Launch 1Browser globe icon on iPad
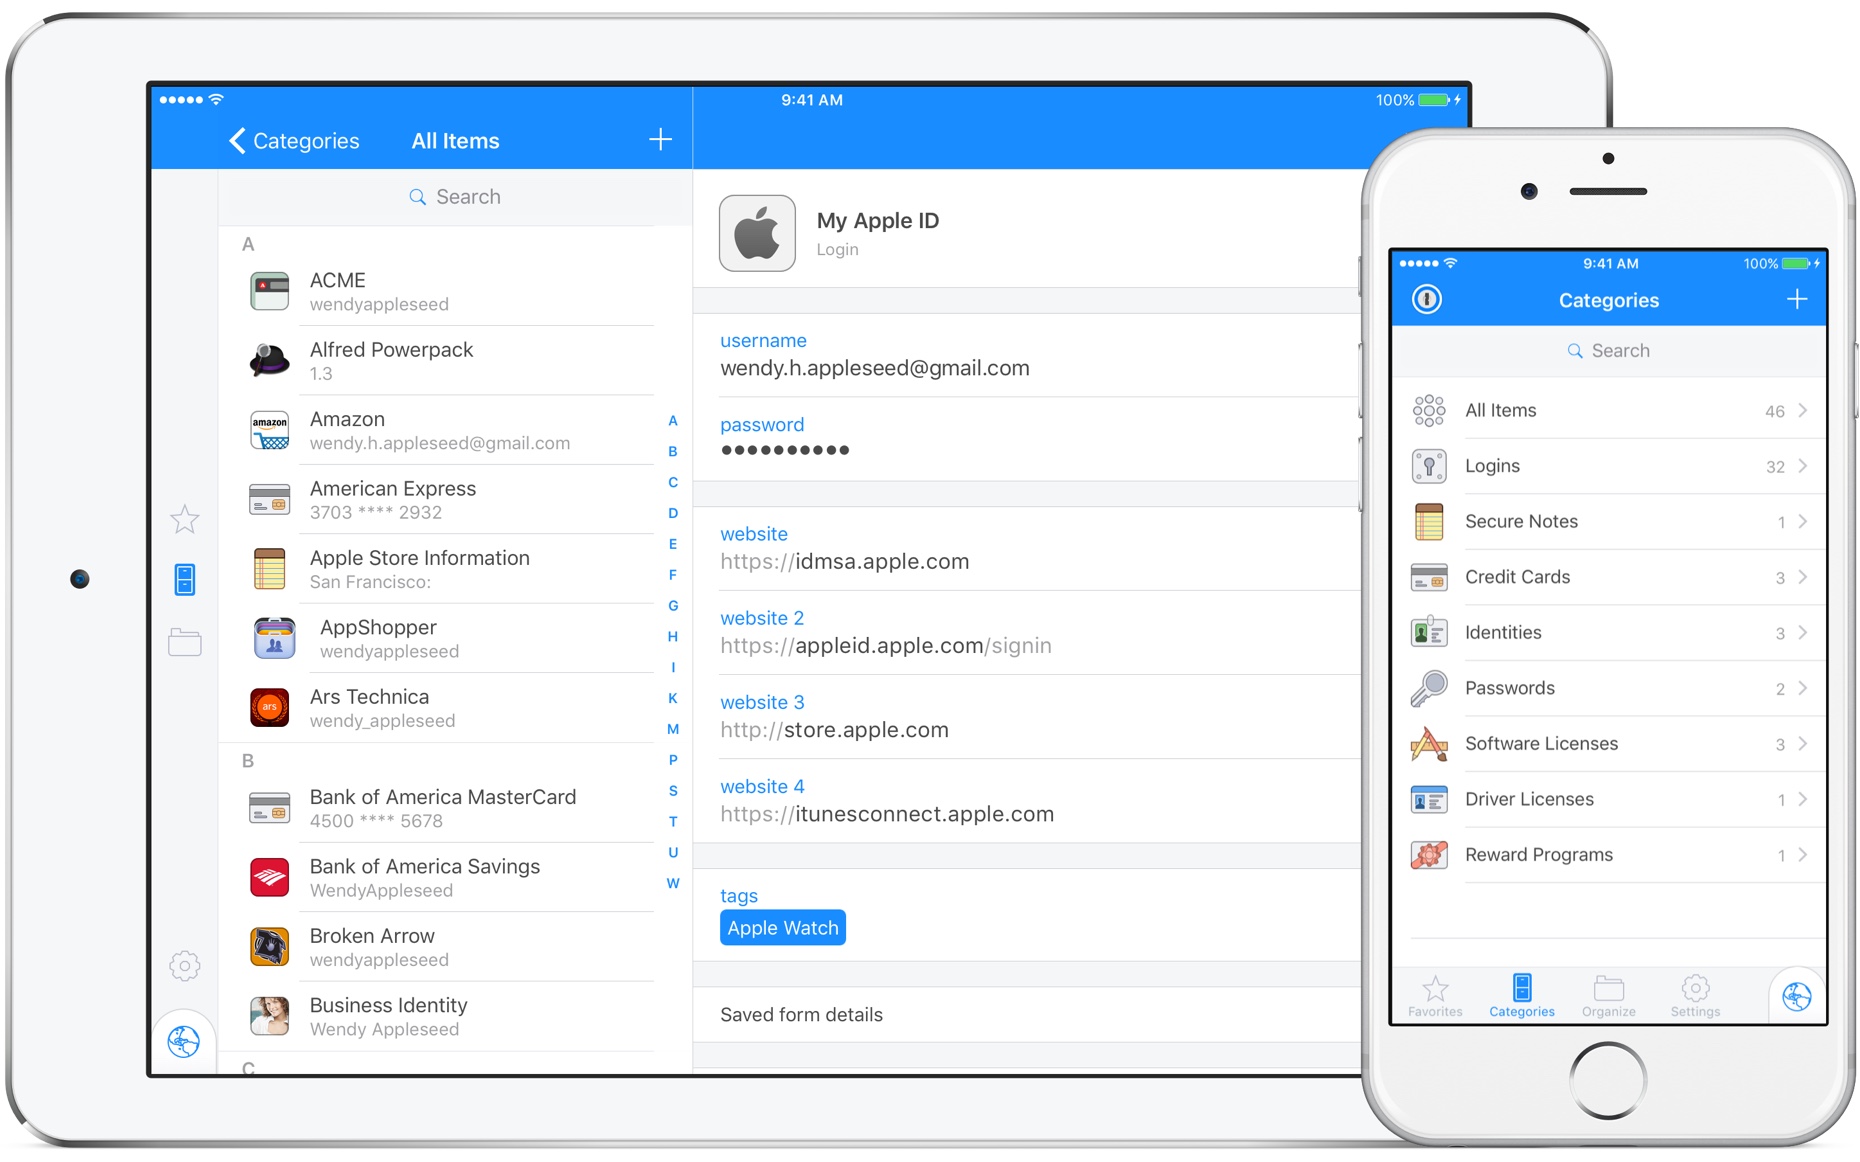 point(184,1042)
